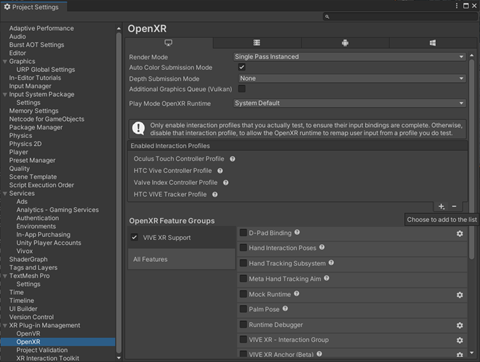This screenshot has height=362, width=480.
Task: Open Mock Runtime gear settings
Action: pyautogui.click(x=460, y=295)
